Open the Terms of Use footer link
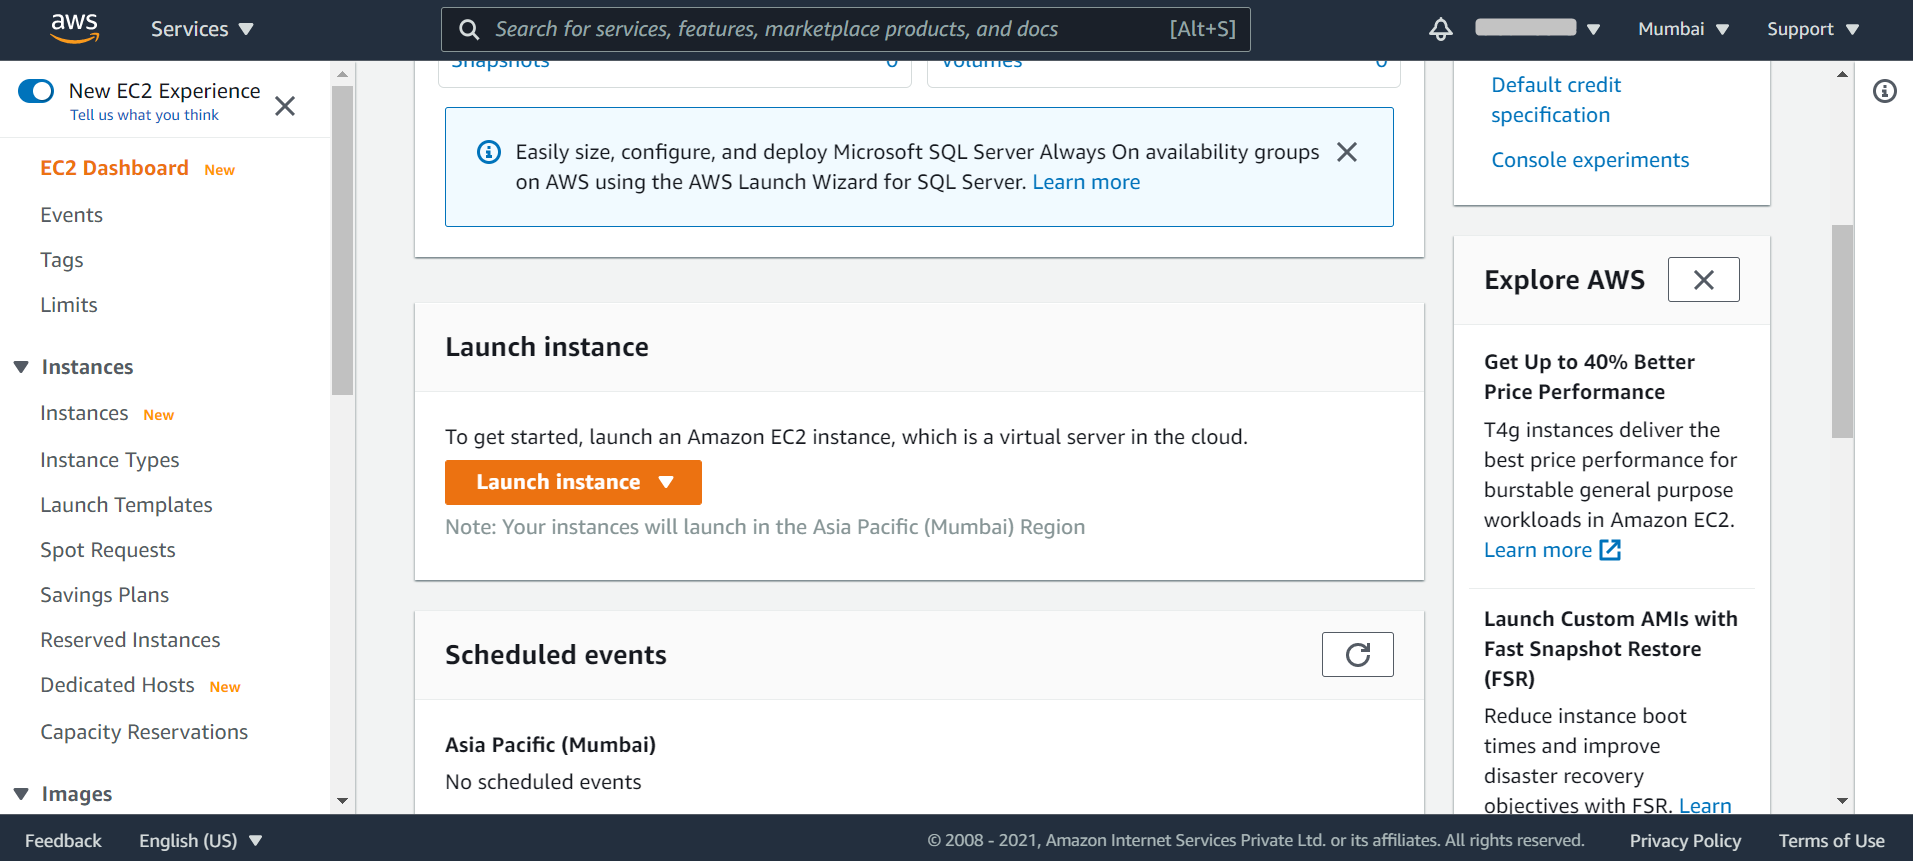1913x861 pixels. pos(1831,841)
